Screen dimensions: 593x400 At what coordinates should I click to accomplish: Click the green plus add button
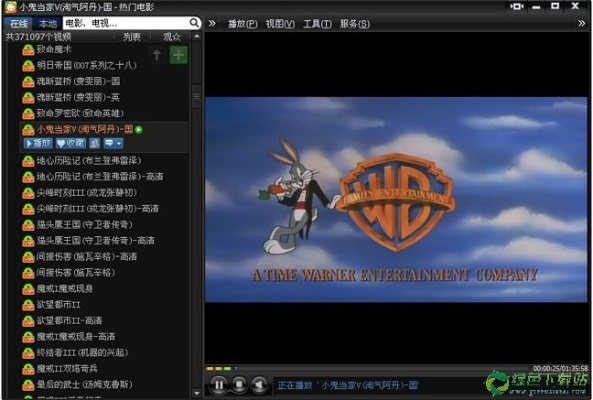(x=179, y=55)
